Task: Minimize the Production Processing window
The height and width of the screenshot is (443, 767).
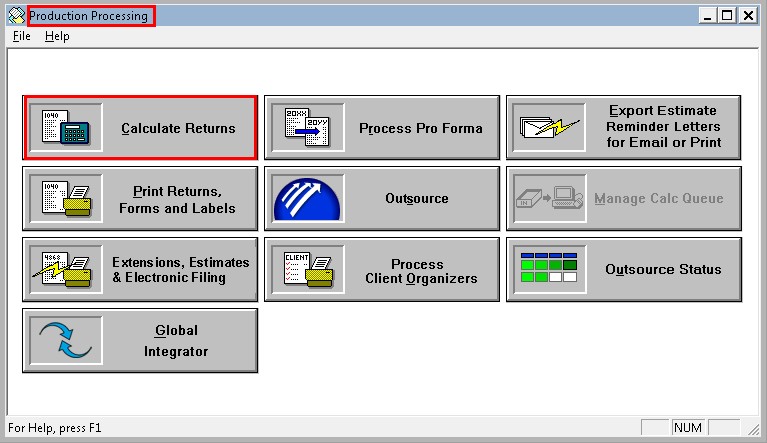Action: click(707, 16)
